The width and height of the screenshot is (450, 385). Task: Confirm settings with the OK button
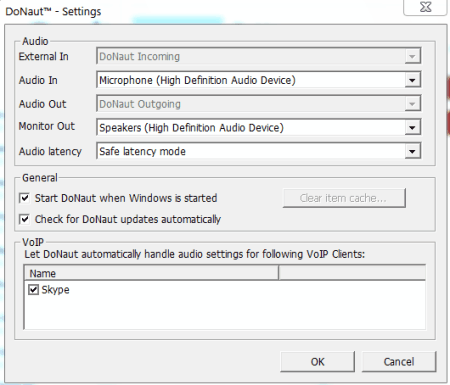point(317,362)
